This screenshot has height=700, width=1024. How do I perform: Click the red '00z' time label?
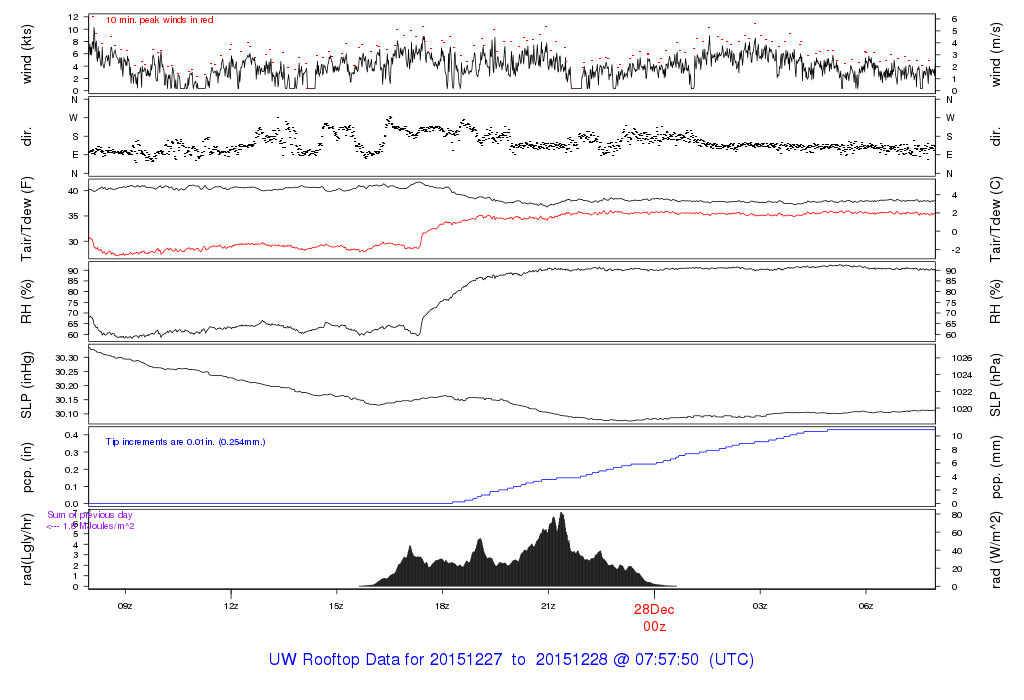click(654, 627)
